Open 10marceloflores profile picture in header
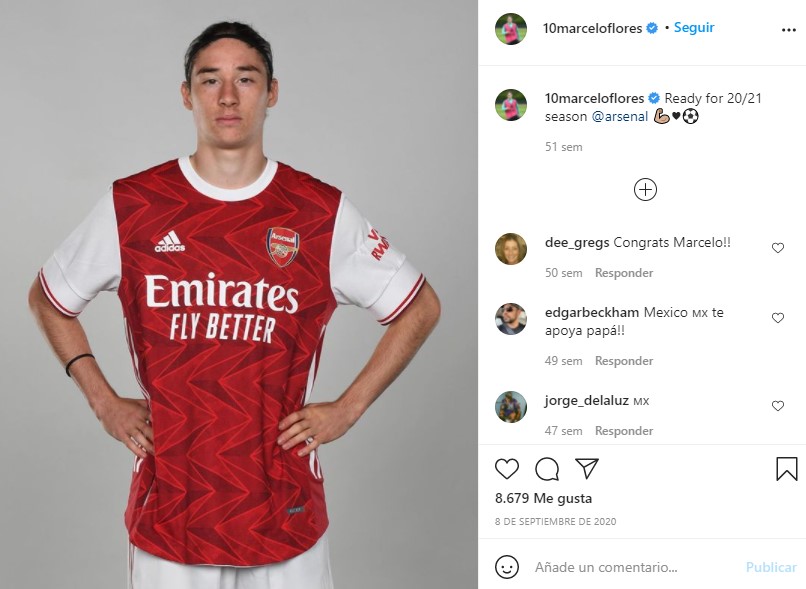806x589 pixels. (510, 29)
